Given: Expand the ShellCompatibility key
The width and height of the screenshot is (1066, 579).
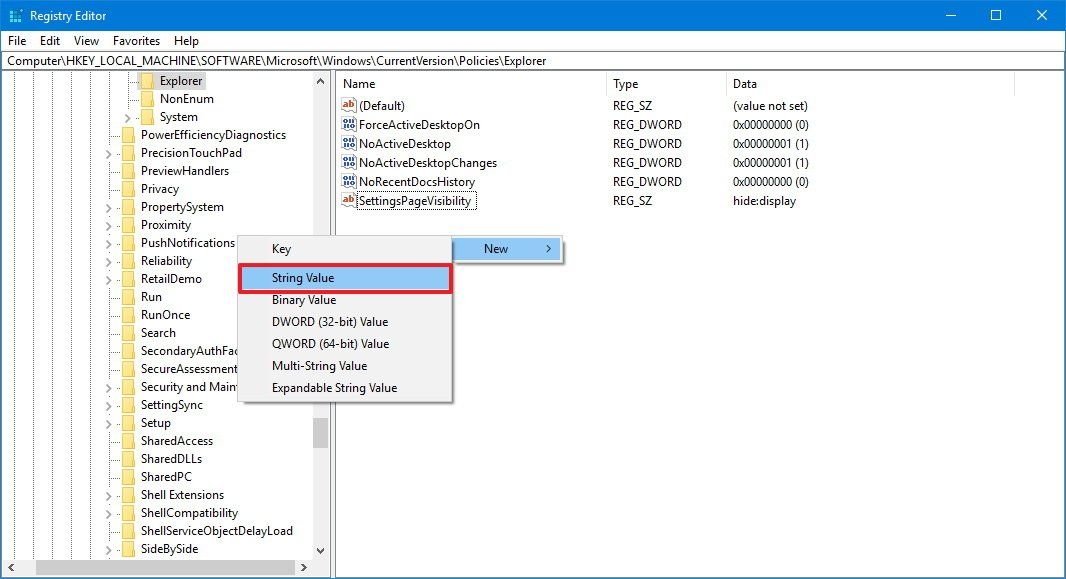Looking at the screenshot, I should click(x=109, y=514).
